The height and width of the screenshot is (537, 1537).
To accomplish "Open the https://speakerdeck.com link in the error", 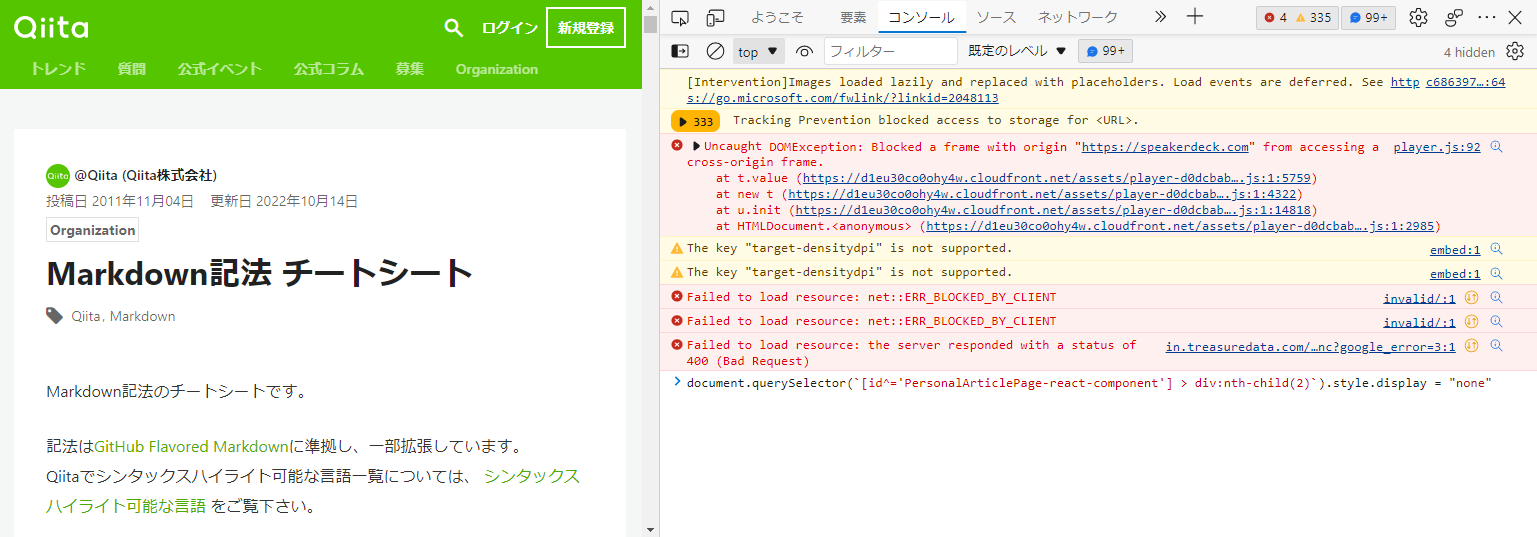I will click(x=1165, y=147).
